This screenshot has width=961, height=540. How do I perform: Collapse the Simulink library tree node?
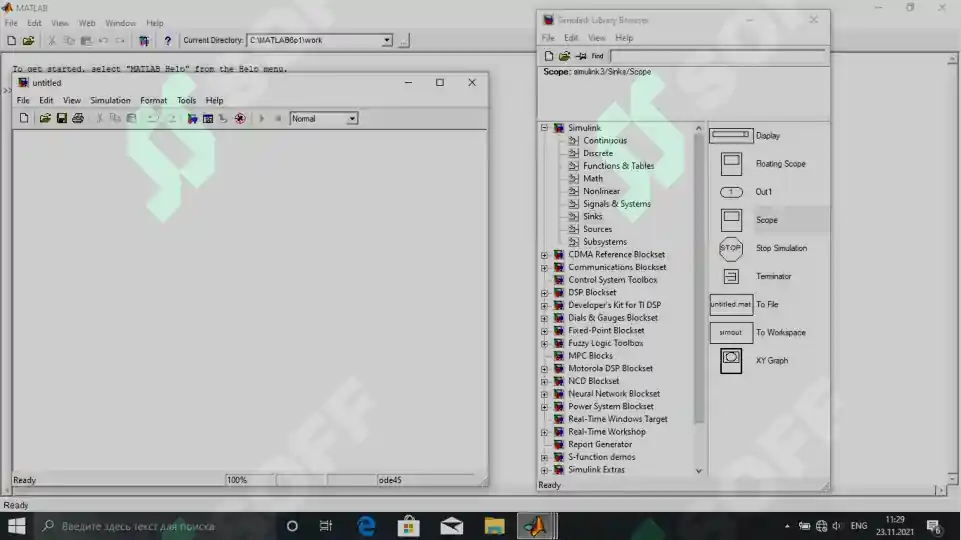coord(544,127)
